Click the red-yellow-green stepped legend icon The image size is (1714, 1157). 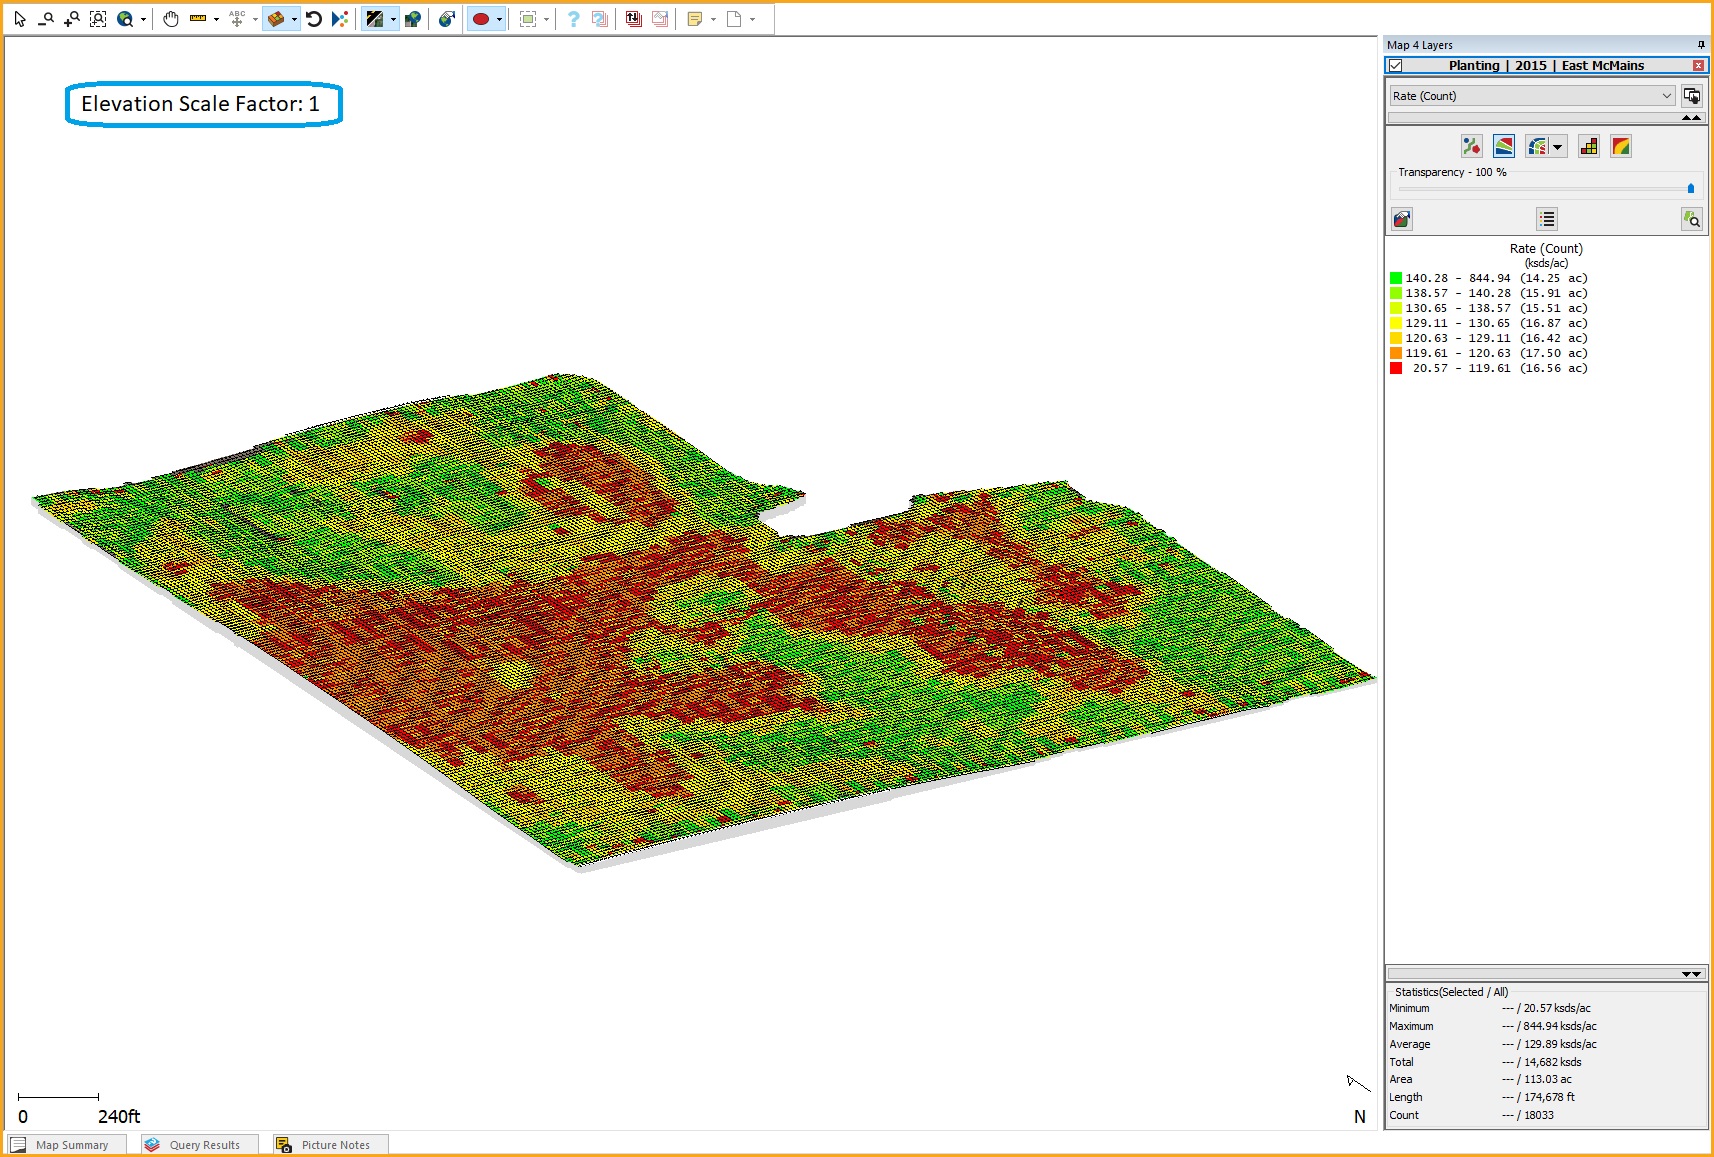[x=1589, y=147]
